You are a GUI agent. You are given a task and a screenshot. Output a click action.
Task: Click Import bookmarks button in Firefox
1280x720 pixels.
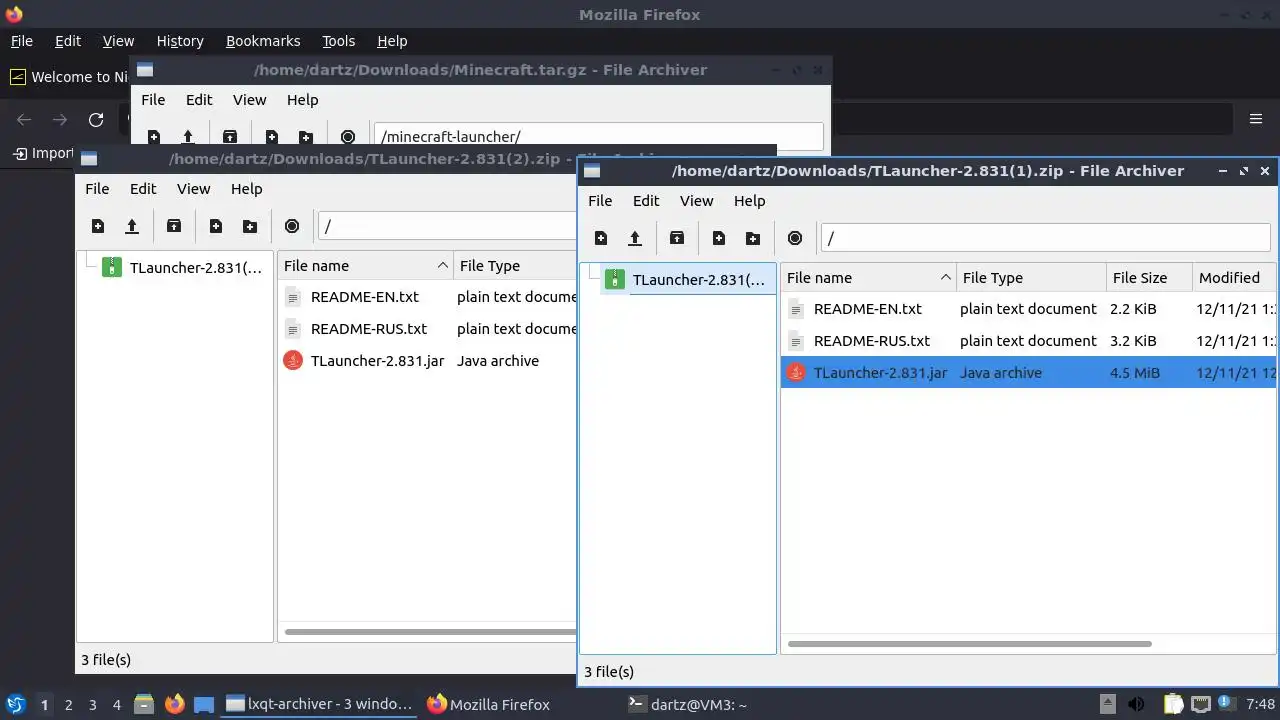[x=43, y=153]
